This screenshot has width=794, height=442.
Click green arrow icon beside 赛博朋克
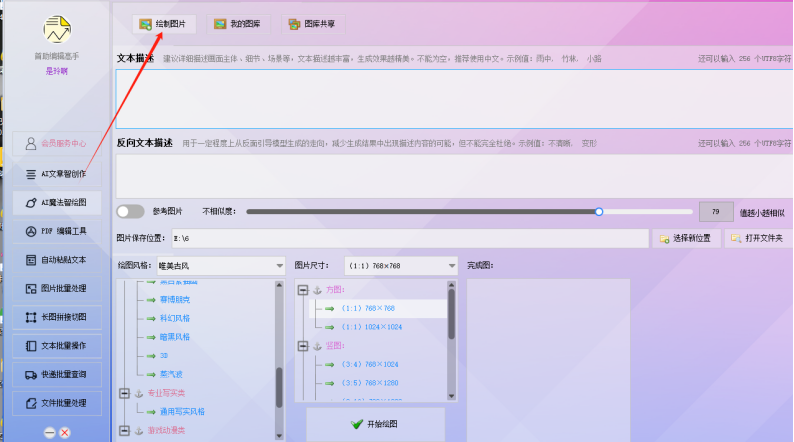tap(151, 300)
